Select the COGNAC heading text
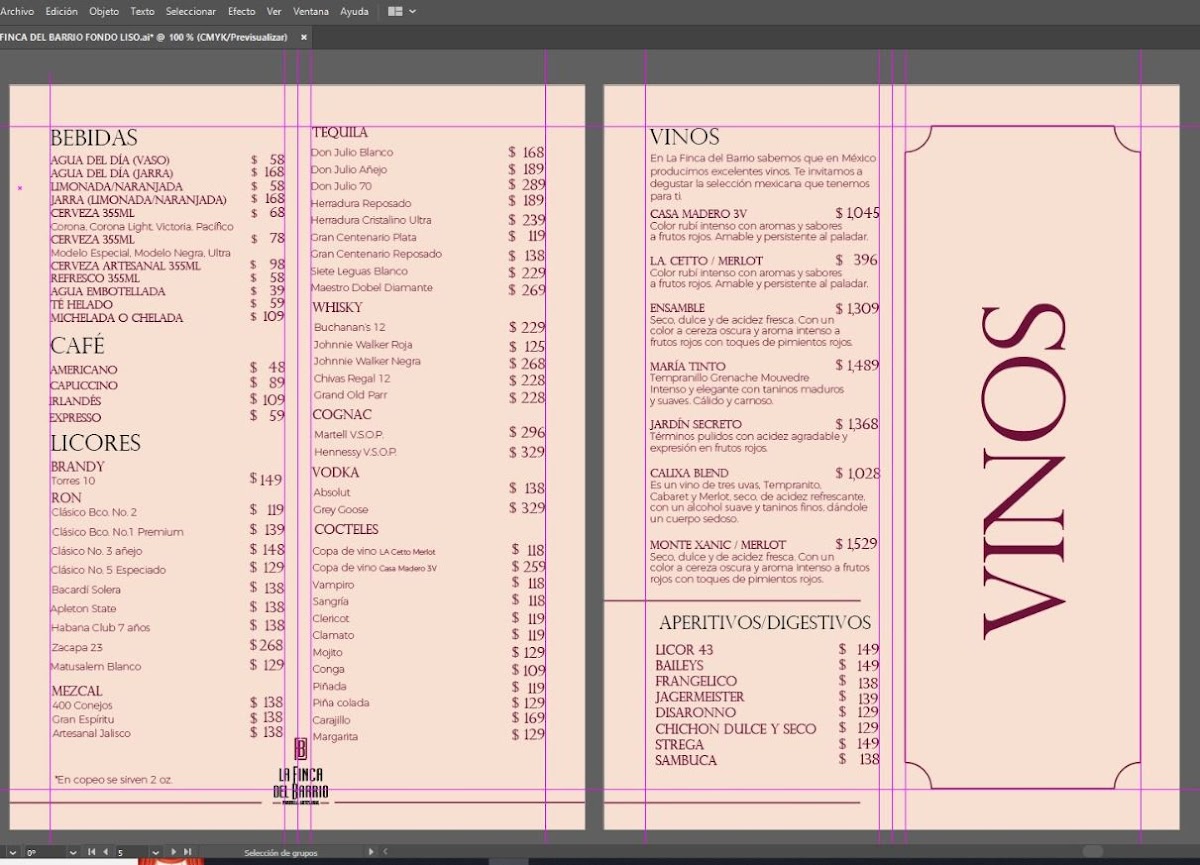This screenshot has height=865, width=1200. click(342, 414)
